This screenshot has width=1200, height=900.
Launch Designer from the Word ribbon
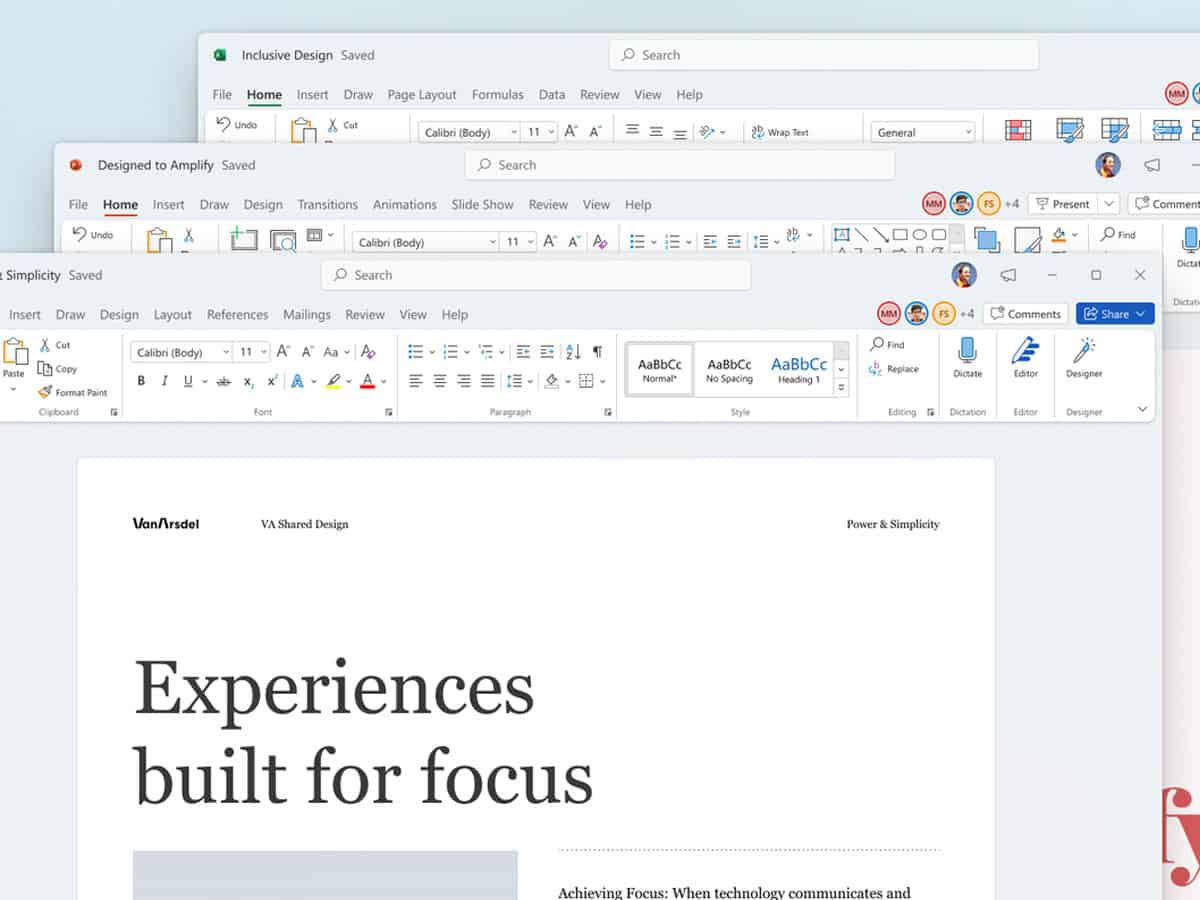pyautogui.click(x=1084, y=351)
